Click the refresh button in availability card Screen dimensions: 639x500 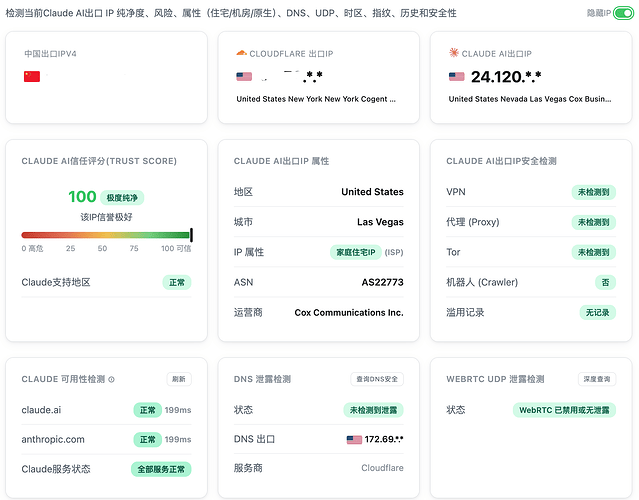coord(179,379)
